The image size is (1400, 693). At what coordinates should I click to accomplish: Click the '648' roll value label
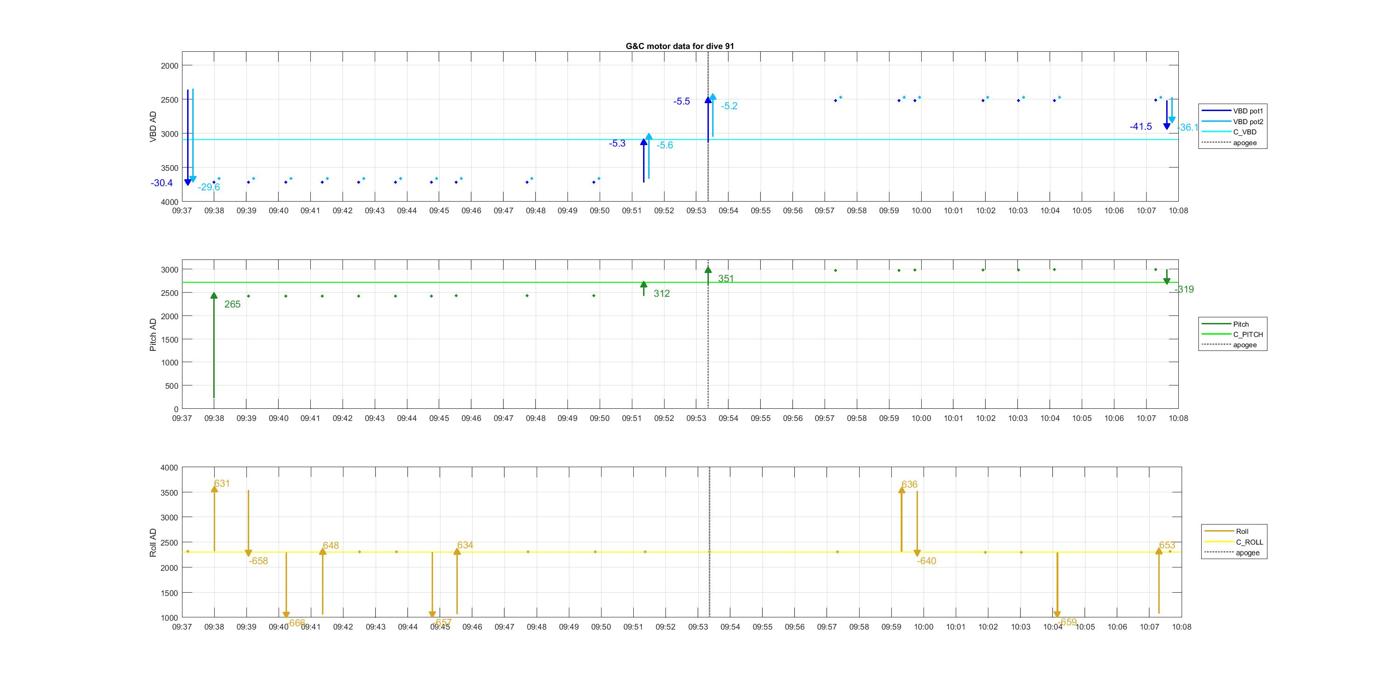pos(331,546)
